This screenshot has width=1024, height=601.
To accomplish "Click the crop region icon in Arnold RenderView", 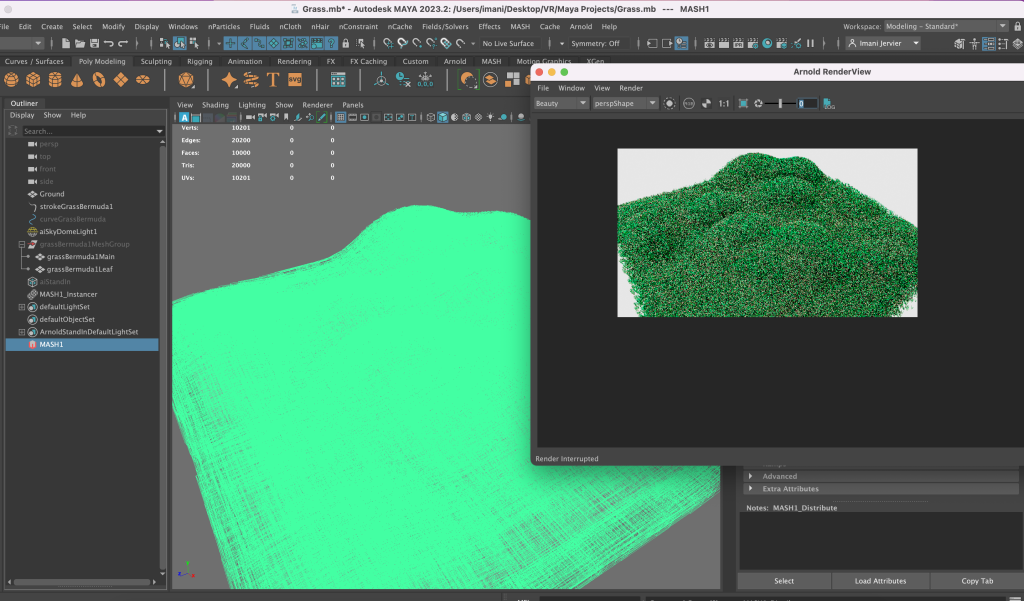I will (x=743, y=103).
